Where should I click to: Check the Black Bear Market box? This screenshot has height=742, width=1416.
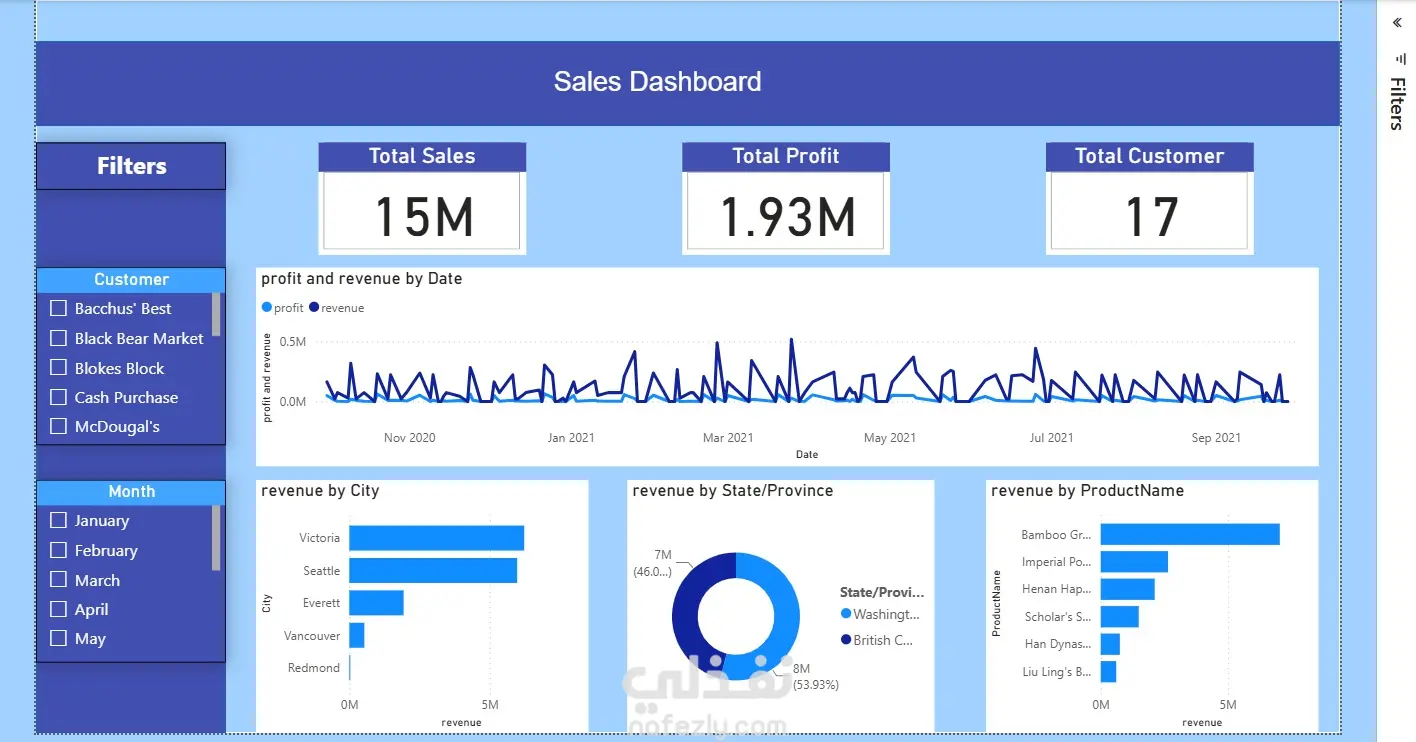coord(58,338)
